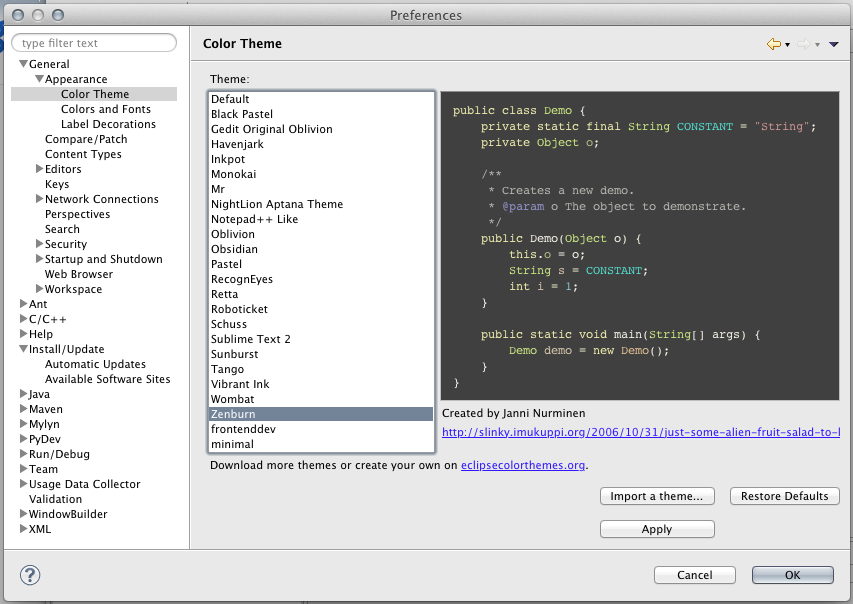
Task: Select the Roboticket theme
Action: pos(321,309)
